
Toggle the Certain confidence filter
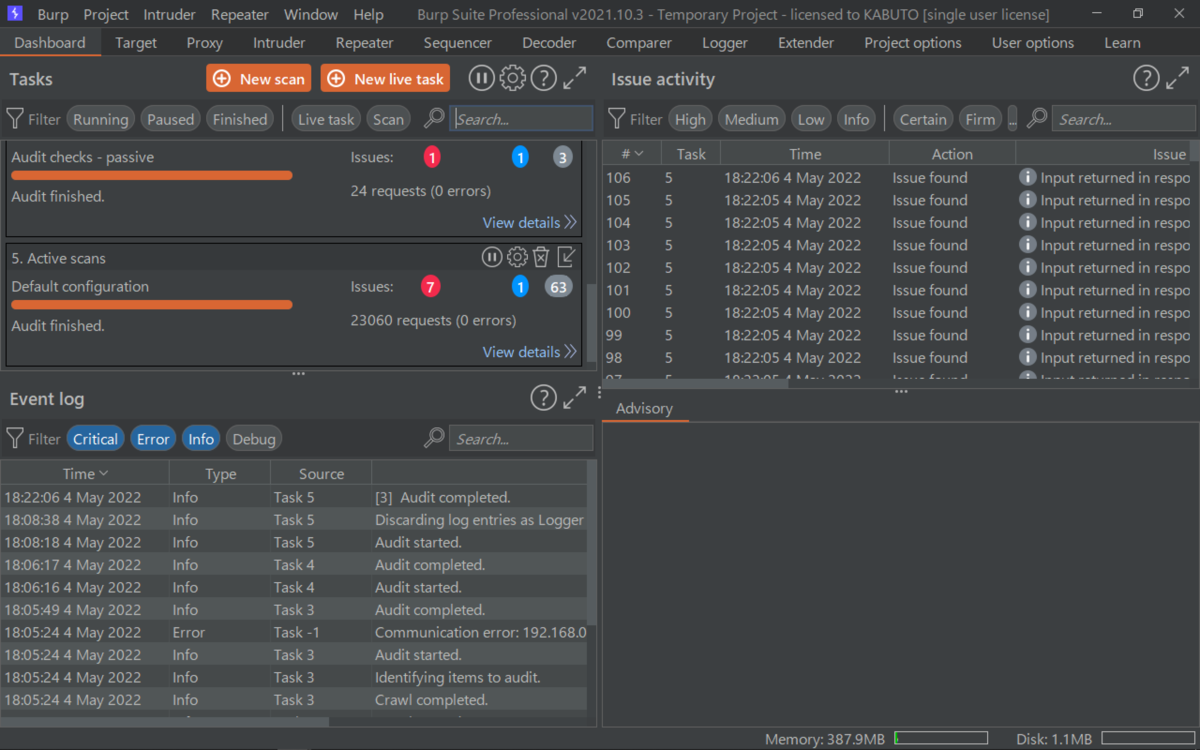click(x=922, y=119)
